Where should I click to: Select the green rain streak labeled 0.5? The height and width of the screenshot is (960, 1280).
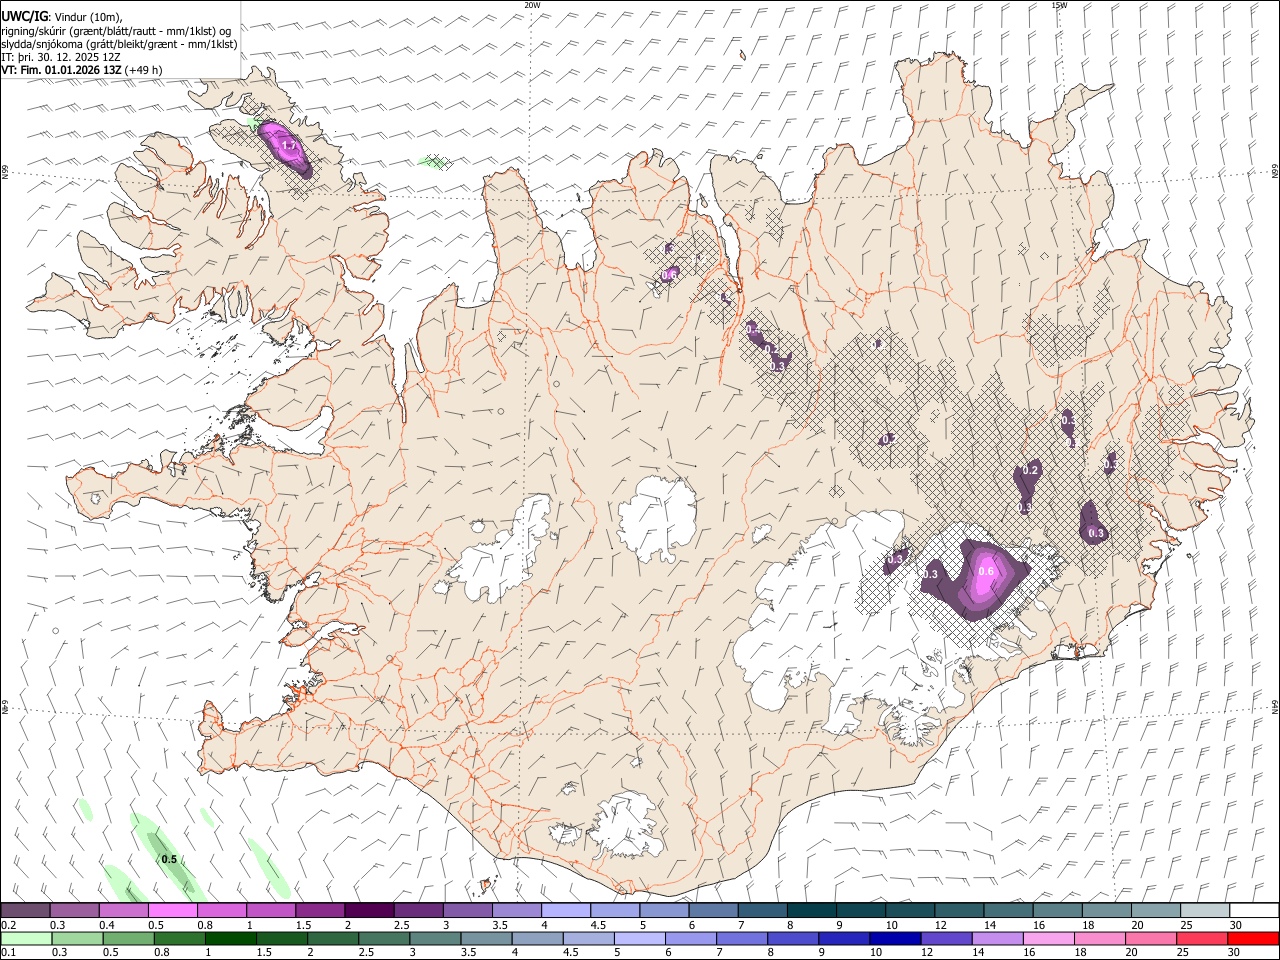coord(166,858)
